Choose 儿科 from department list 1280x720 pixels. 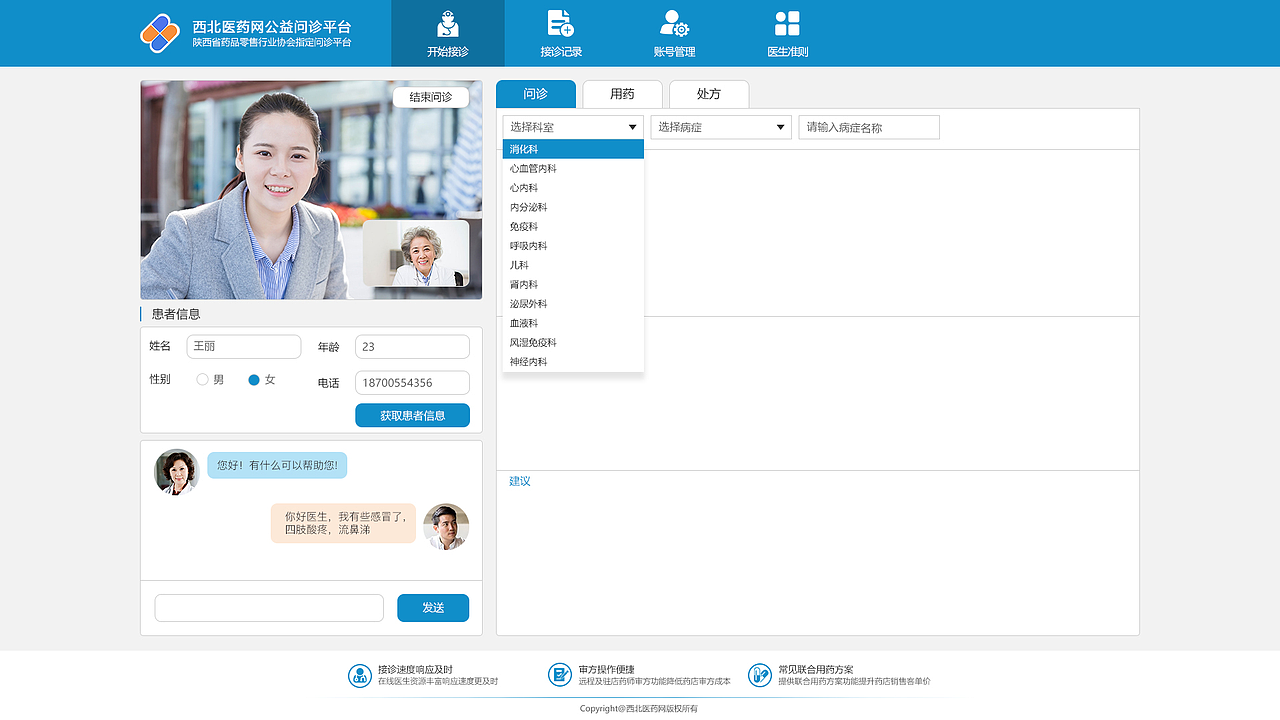(573, 265)
